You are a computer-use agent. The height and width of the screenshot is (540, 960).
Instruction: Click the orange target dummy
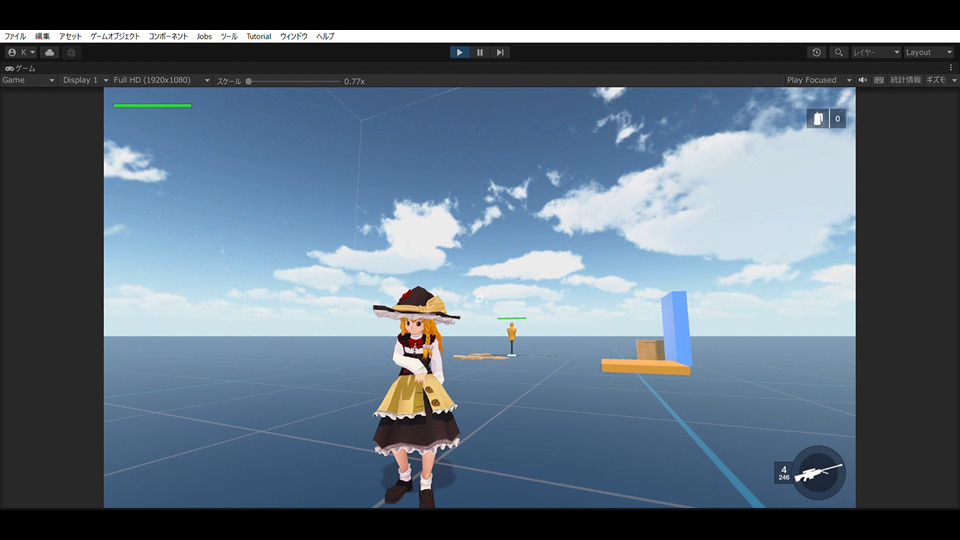[x=512, y=339]
